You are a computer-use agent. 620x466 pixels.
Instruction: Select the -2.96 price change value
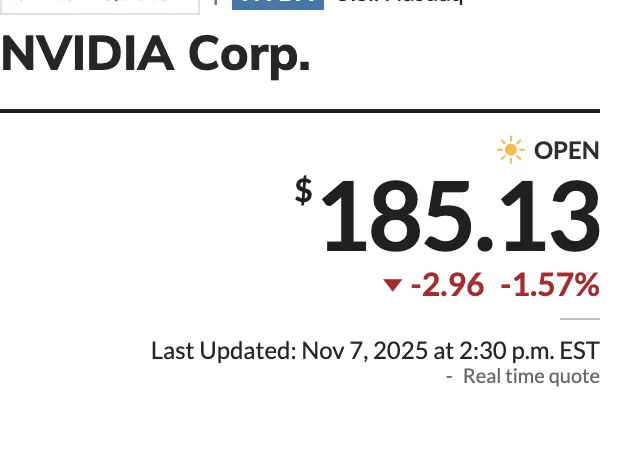point(447,286)
